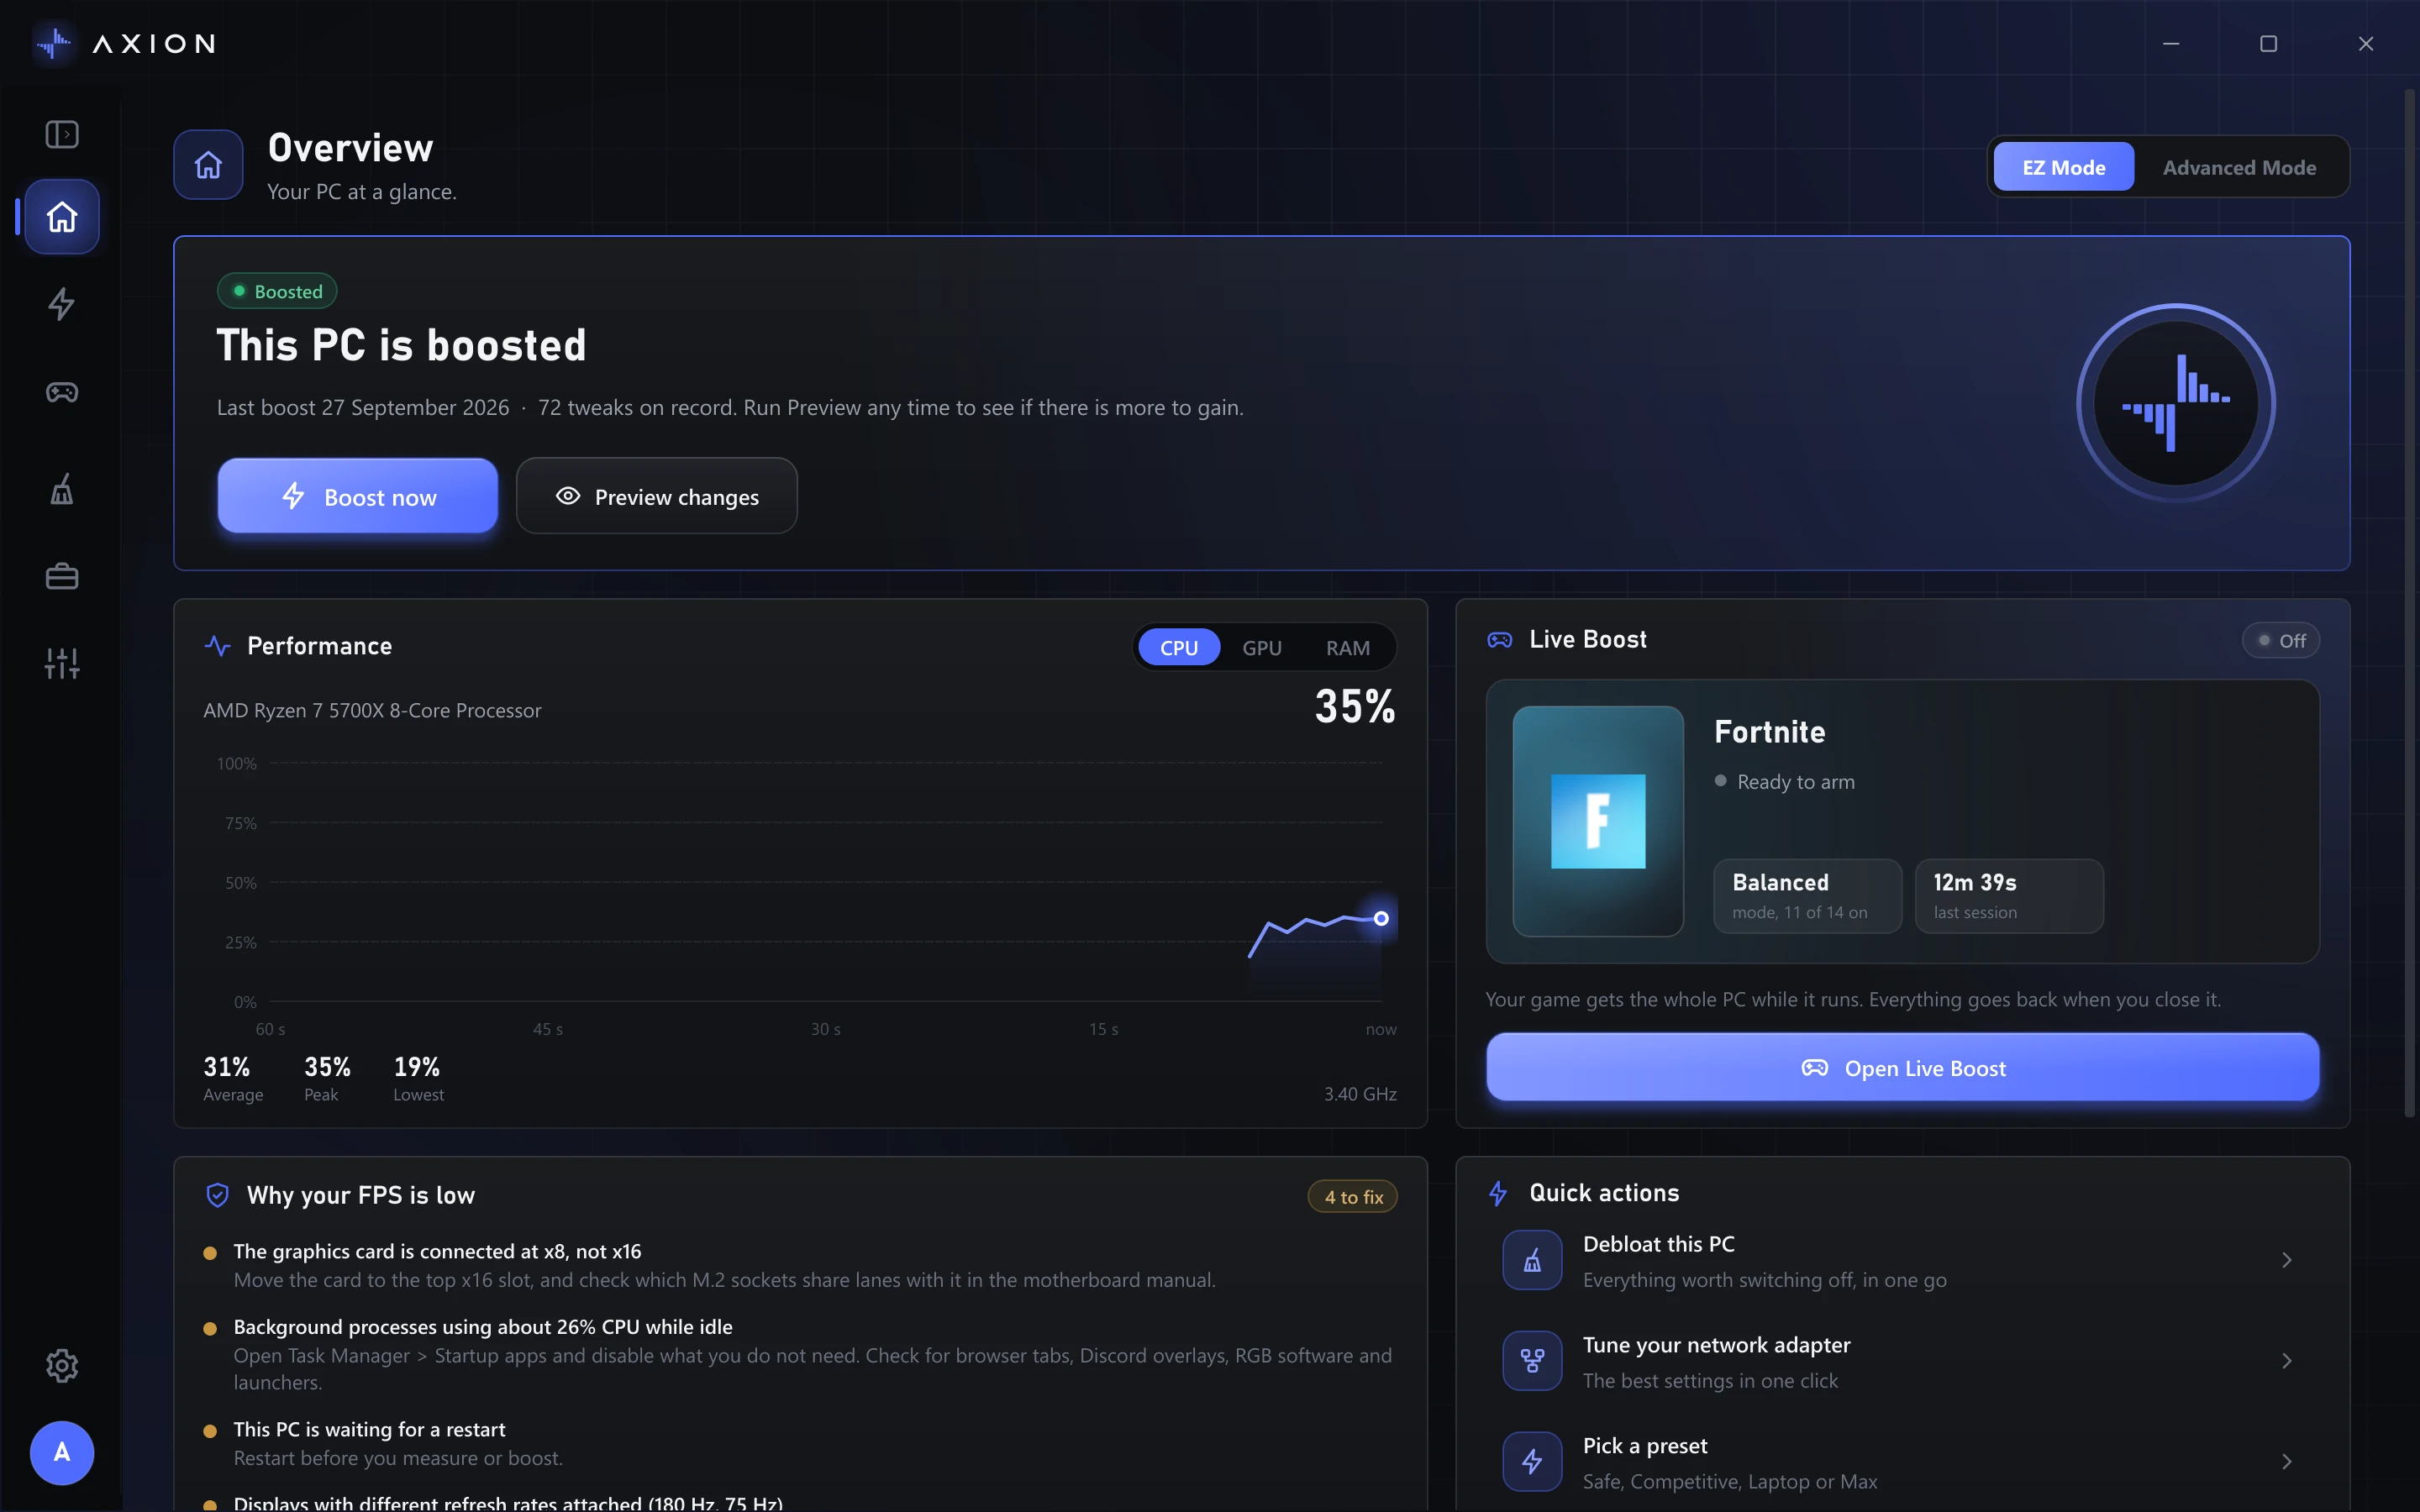Click the Fortnite title text

click(x=1769, y=732)
